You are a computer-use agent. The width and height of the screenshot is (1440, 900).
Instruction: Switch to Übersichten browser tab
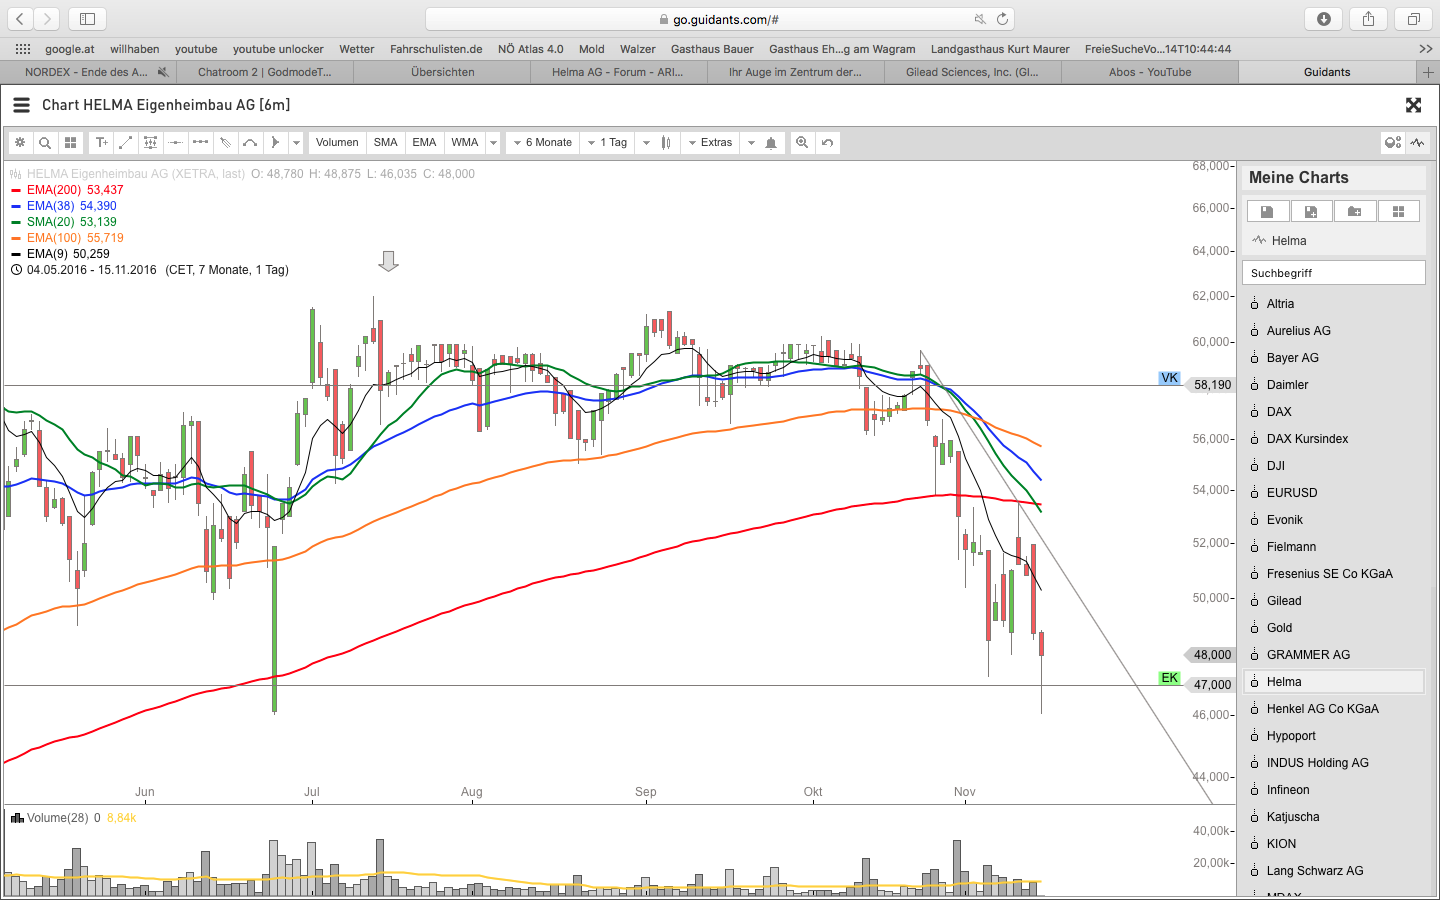tap(442, 72)
